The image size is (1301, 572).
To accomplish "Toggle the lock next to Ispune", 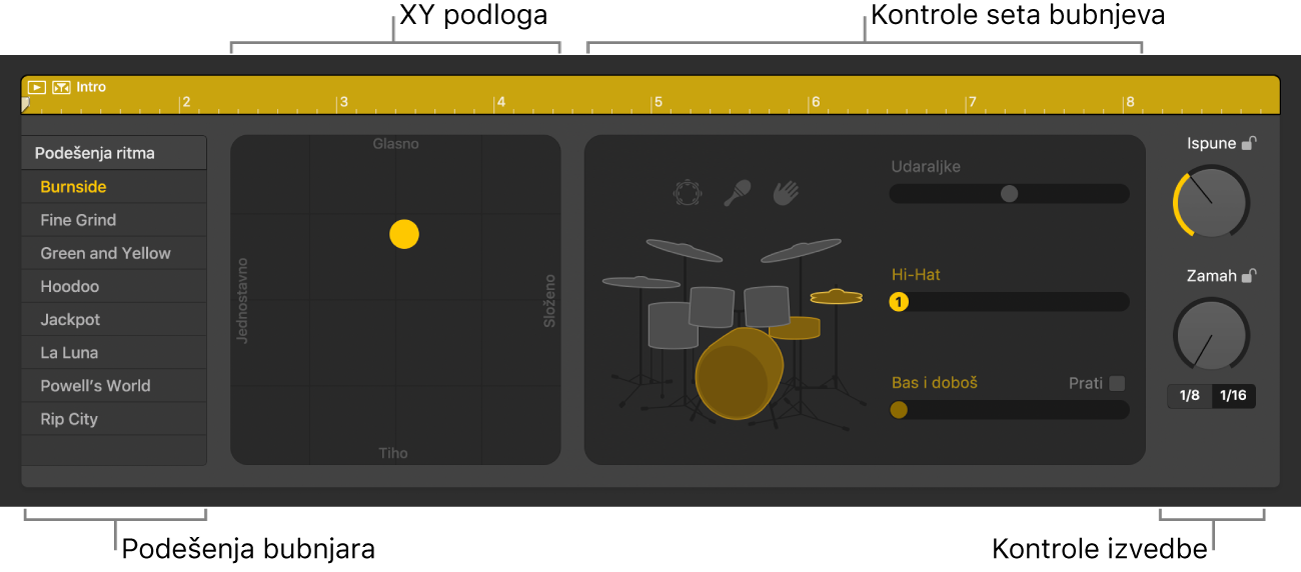I will coord(1248,144).
